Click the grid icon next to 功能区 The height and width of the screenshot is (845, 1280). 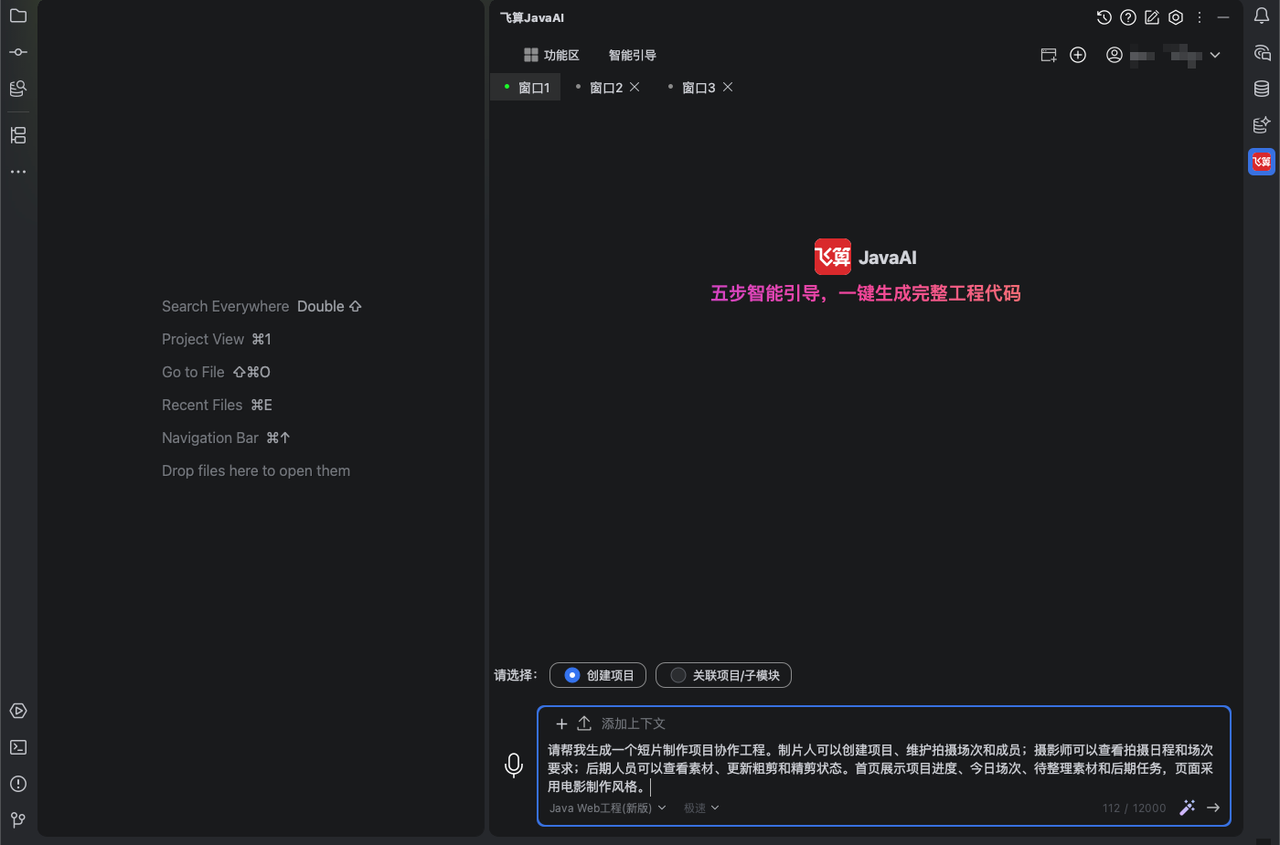531,55
